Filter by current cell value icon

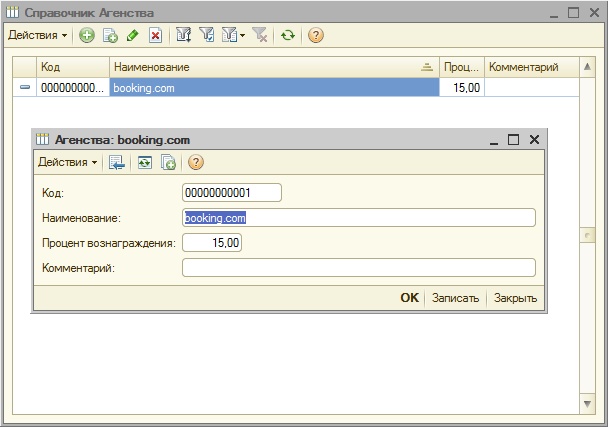(206, 35)
